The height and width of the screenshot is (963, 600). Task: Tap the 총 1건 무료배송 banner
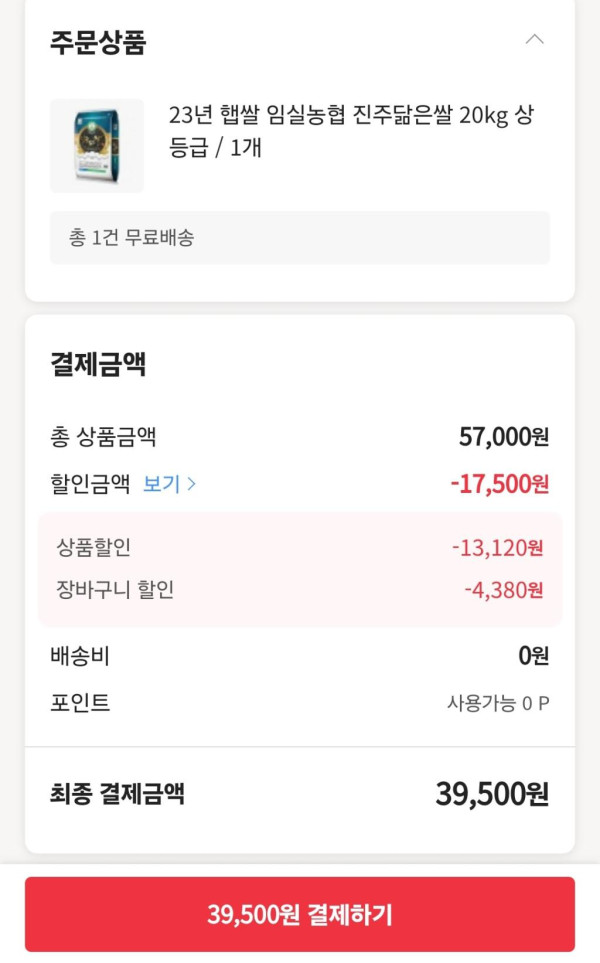tap(300, 238)
